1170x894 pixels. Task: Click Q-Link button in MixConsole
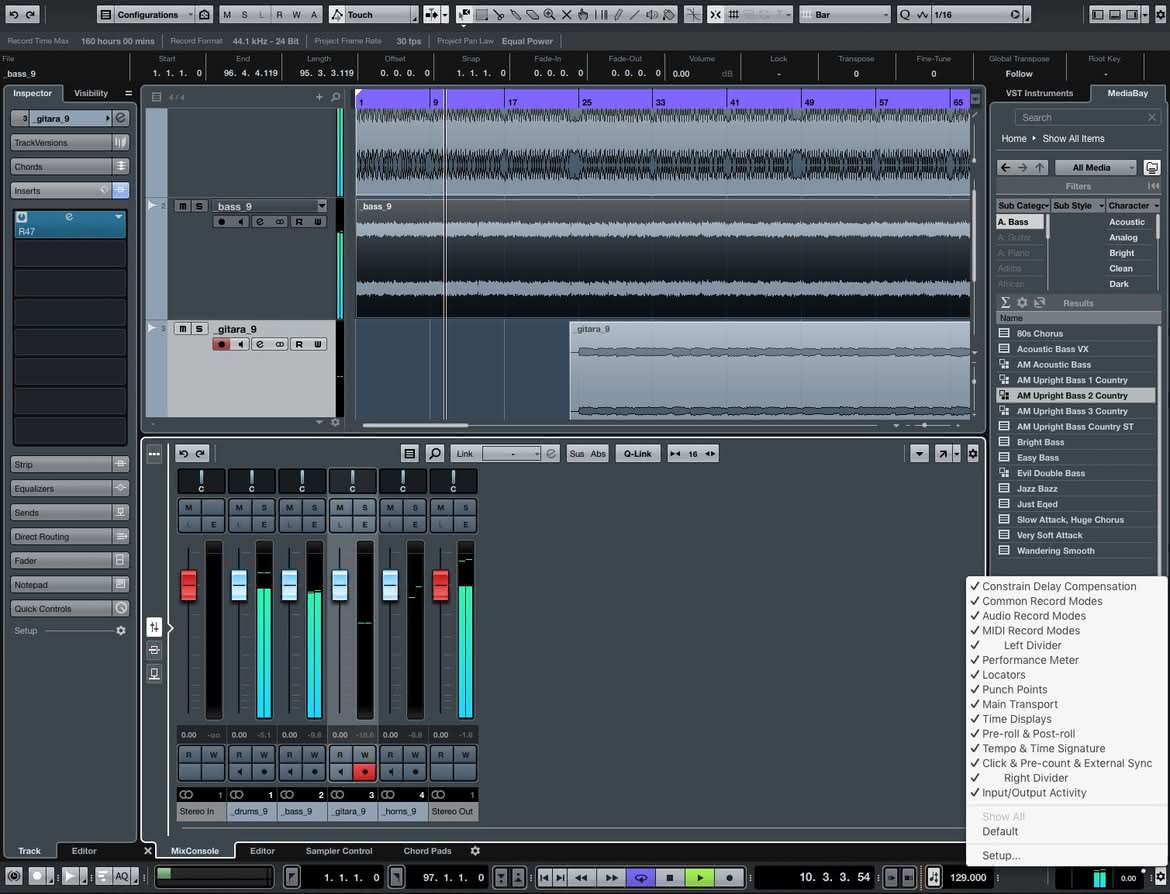click(637, 454)
